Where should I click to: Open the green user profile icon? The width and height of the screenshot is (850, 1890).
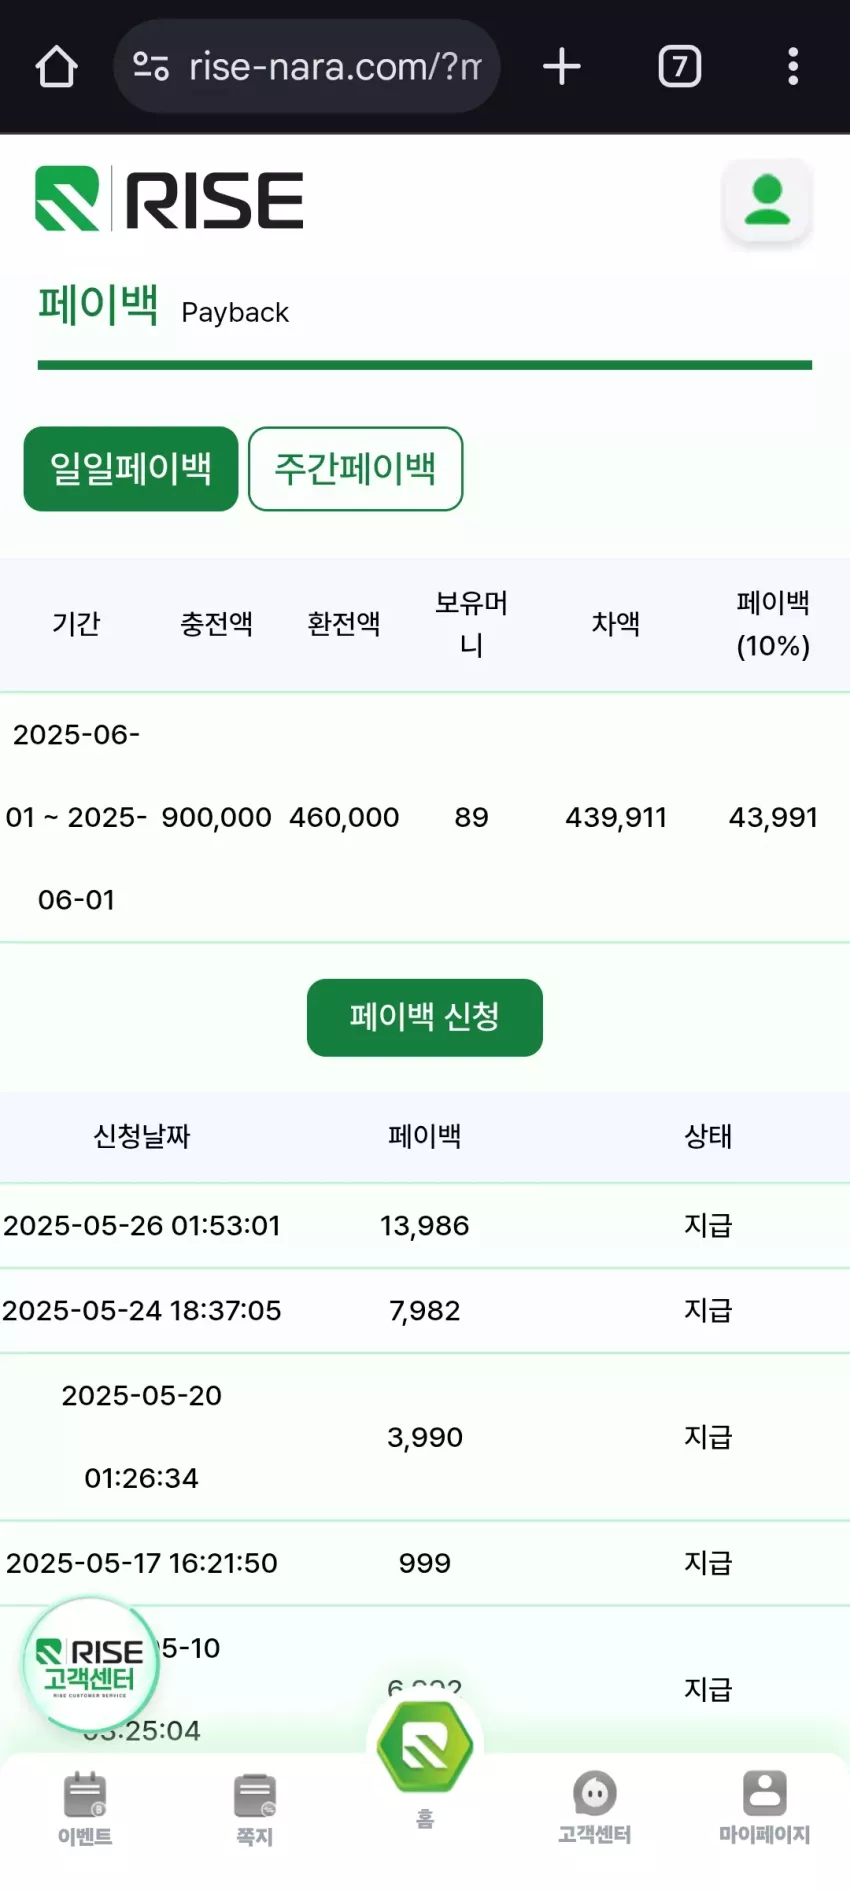(x=767, y=200)
